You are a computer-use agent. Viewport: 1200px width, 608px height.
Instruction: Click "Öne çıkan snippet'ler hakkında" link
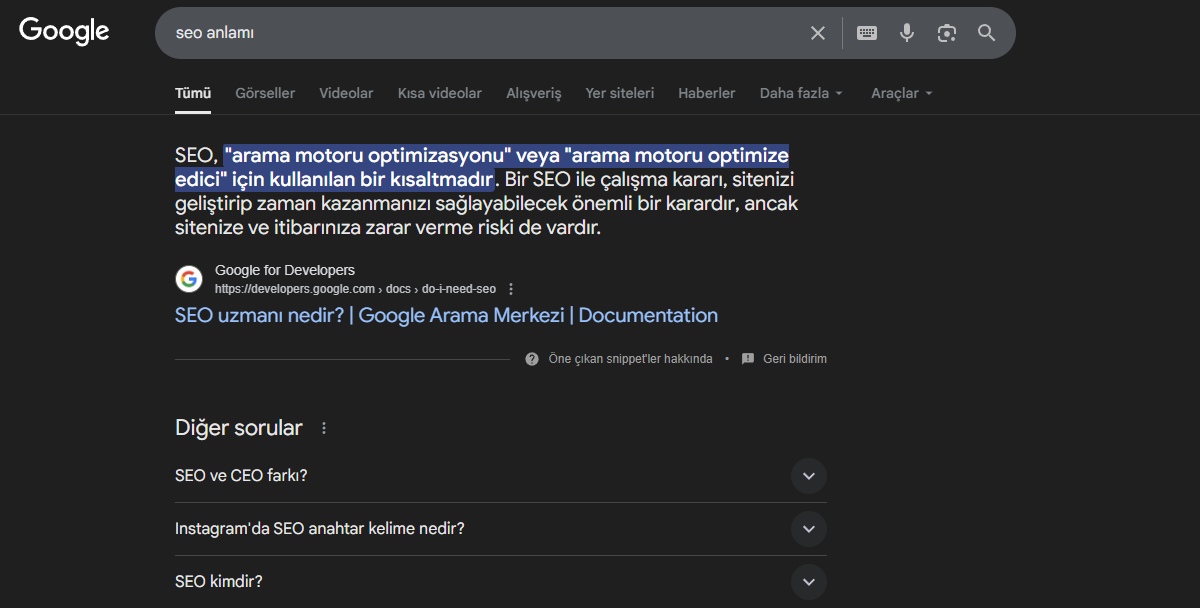[630, 359]
